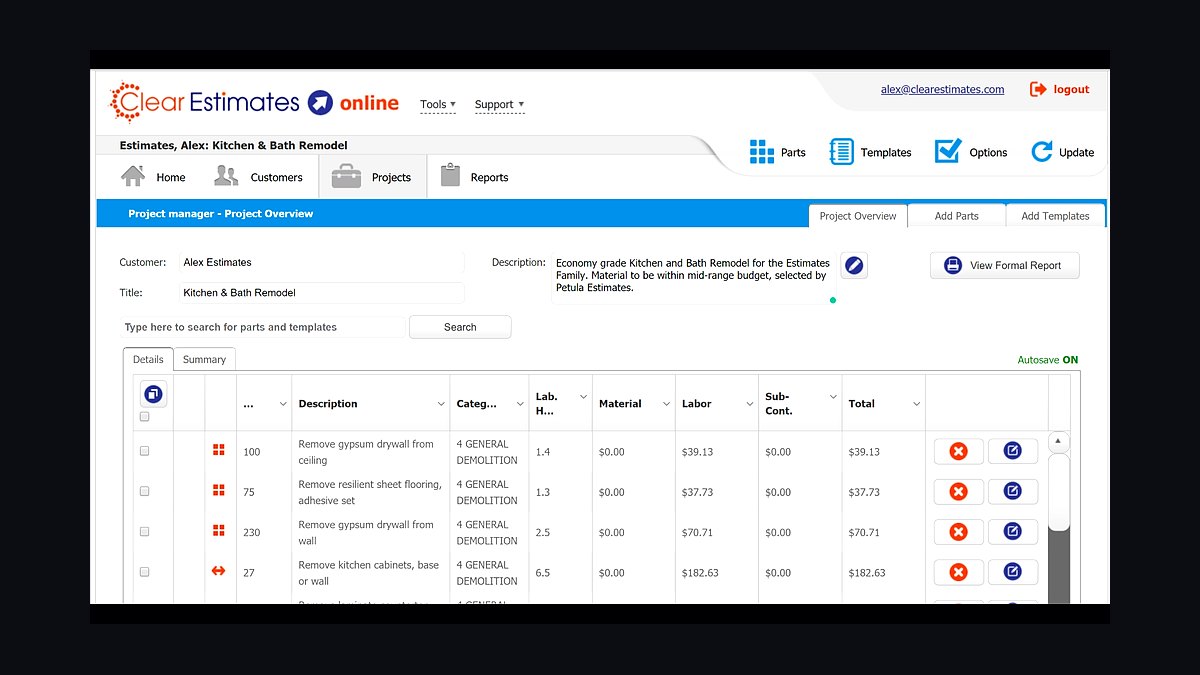Toggle Autosave ON indicator
This screenshot has width=1200, height=675.
[x=1048, y=360]
